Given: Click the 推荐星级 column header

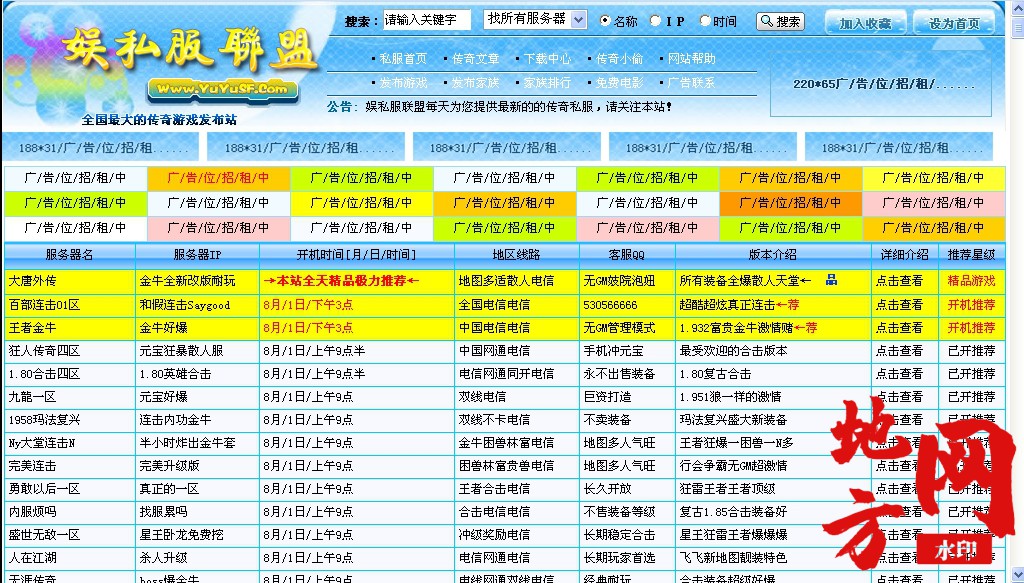Looking at the screenshot, I should pos(971,255).
